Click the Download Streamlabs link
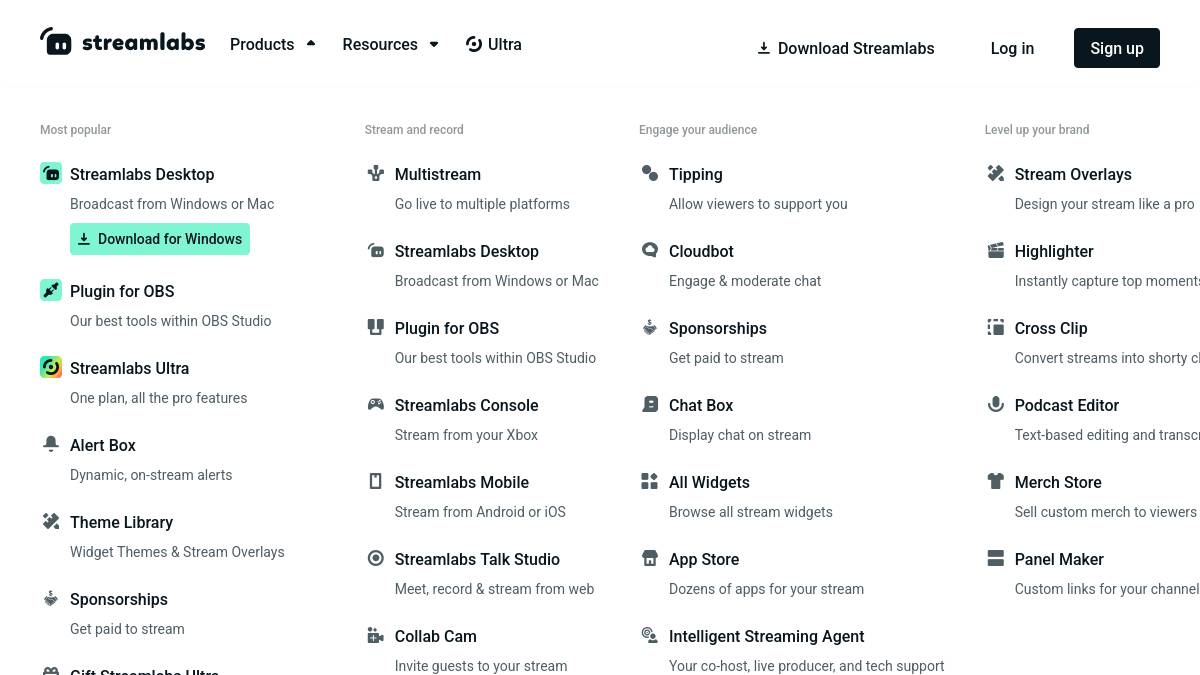 [x=846, y=48]
